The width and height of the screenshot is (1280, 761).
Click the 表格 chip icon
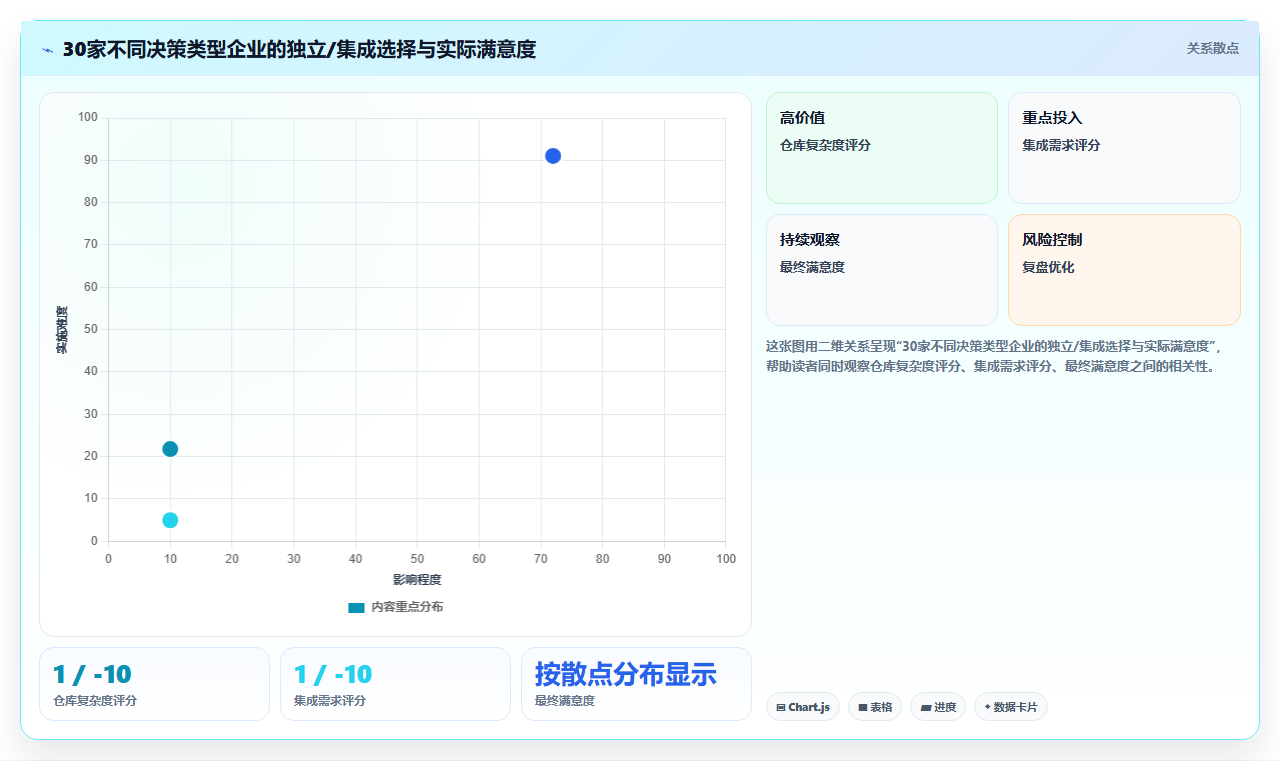(x=863, y=707)
